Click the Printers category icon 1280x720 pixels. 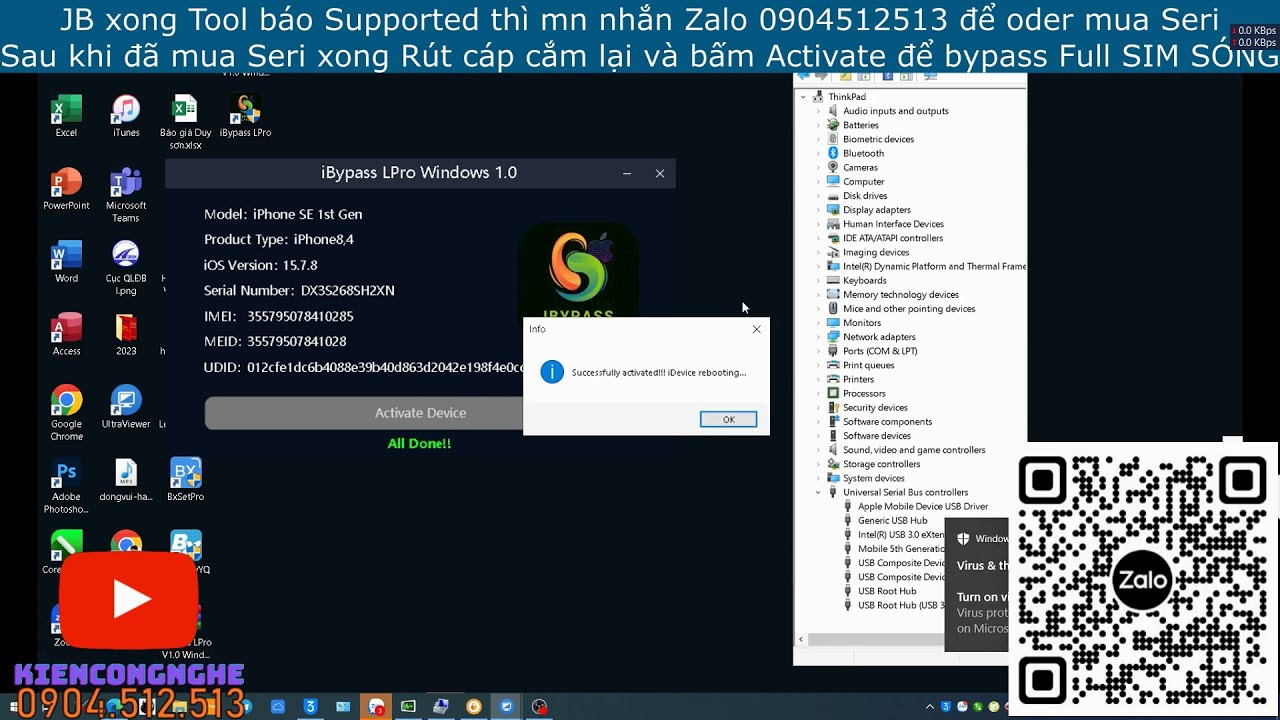[x=833, y=379]
